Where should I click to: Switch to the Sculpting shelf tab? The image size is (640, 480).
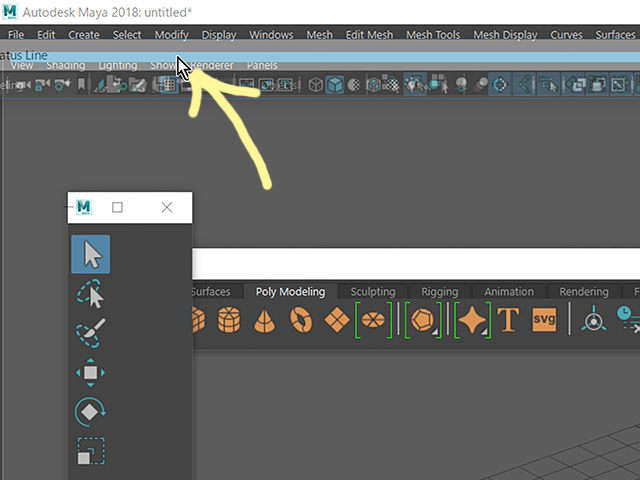373,292
